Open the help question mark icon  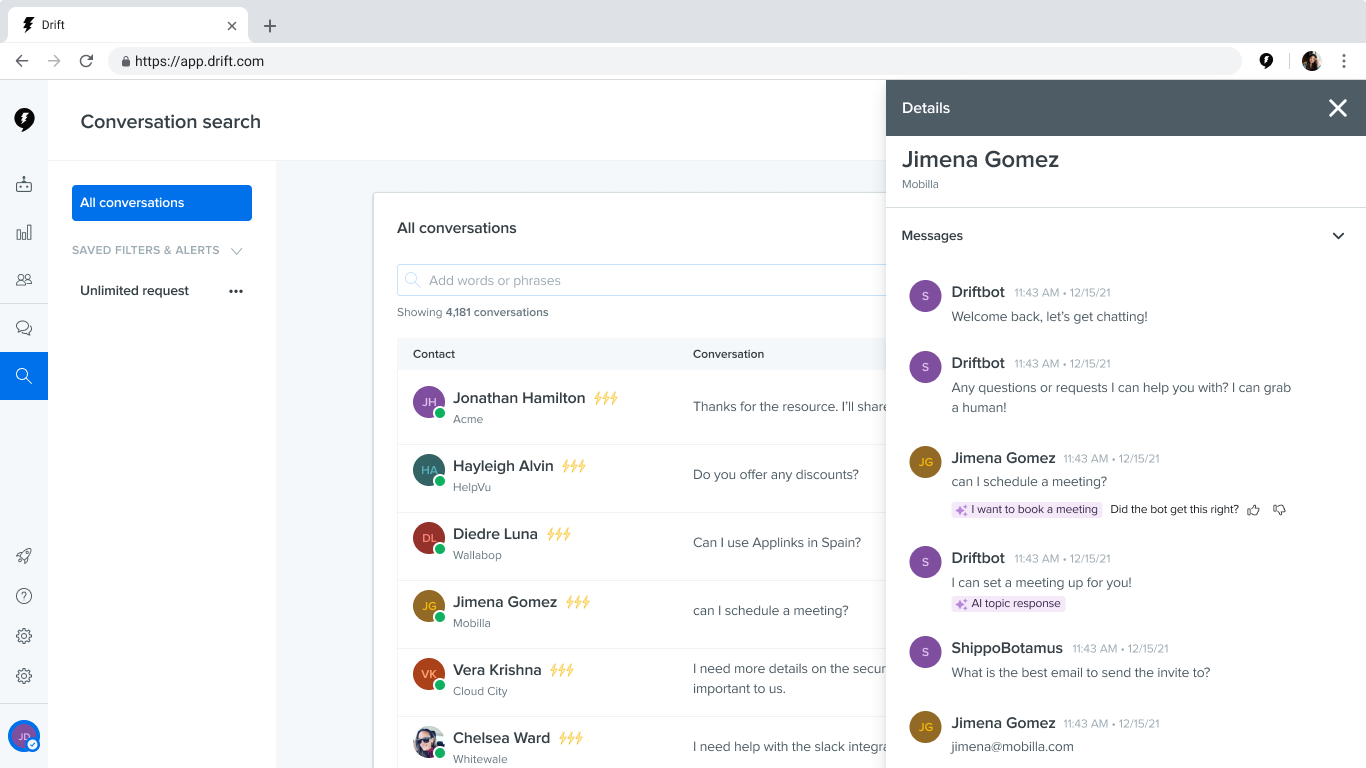click(x=24, y=596)
